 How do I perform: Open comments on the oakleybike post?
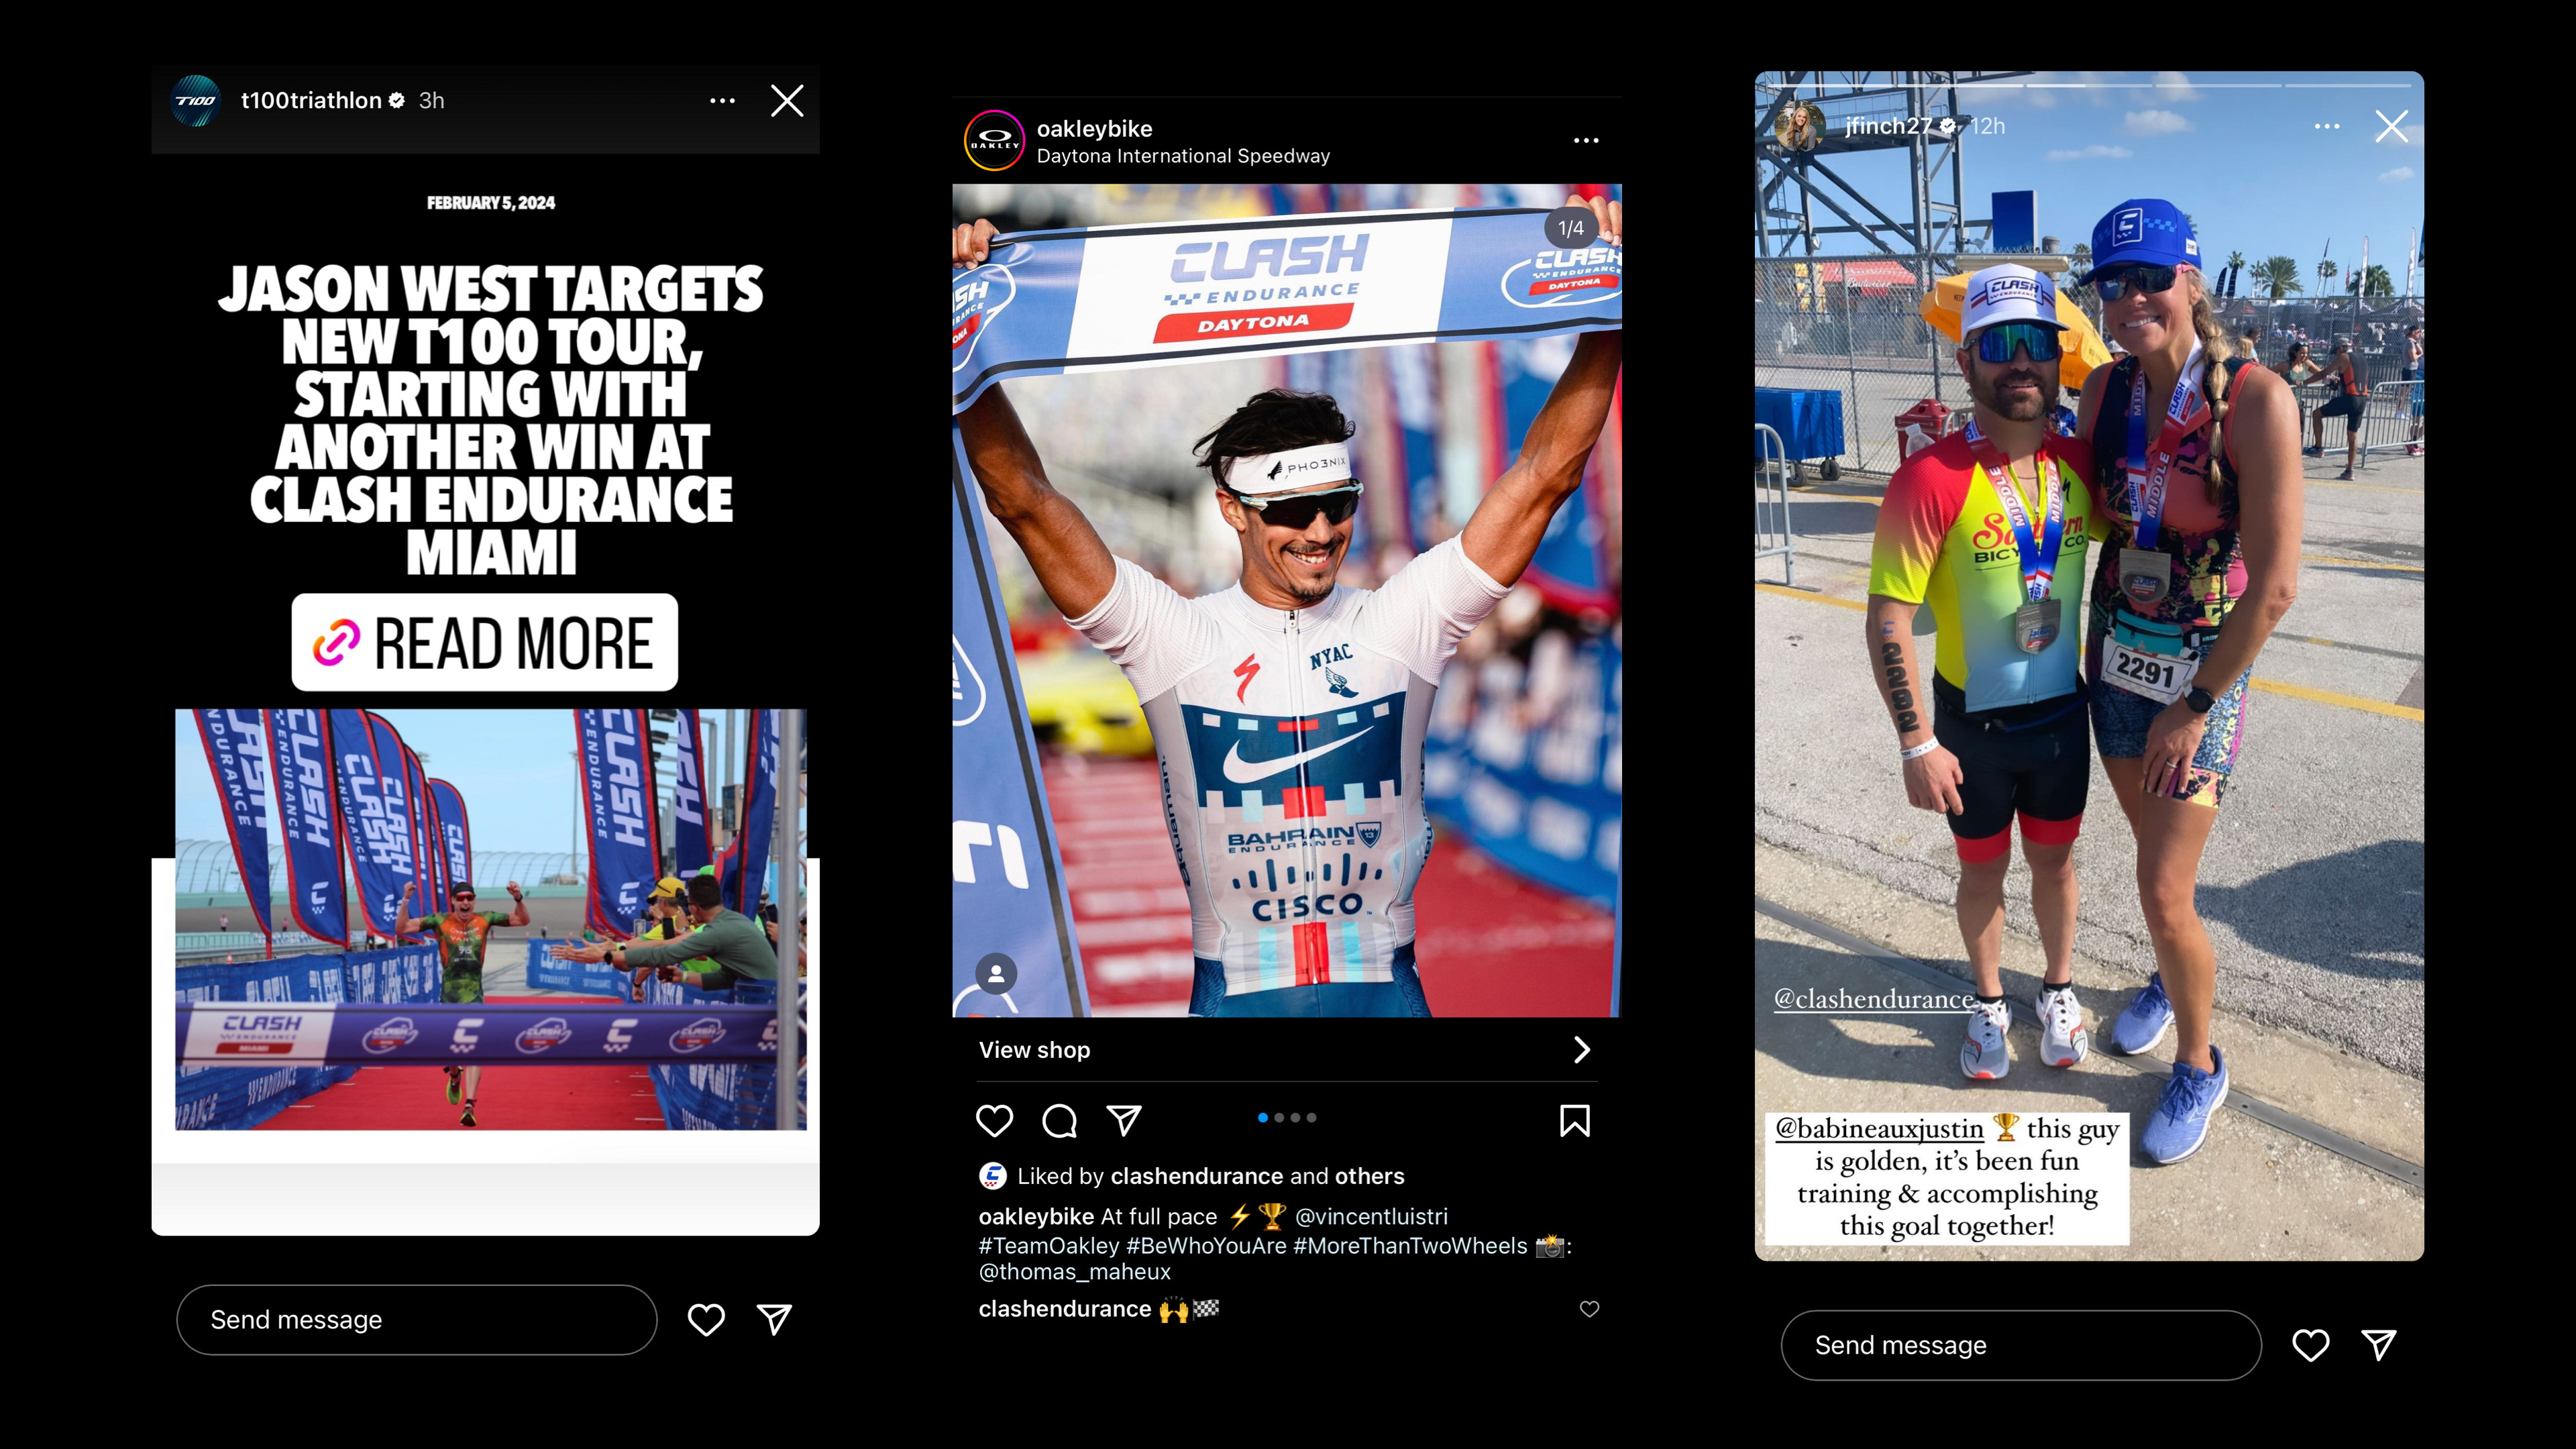tap(1059, 1121)
